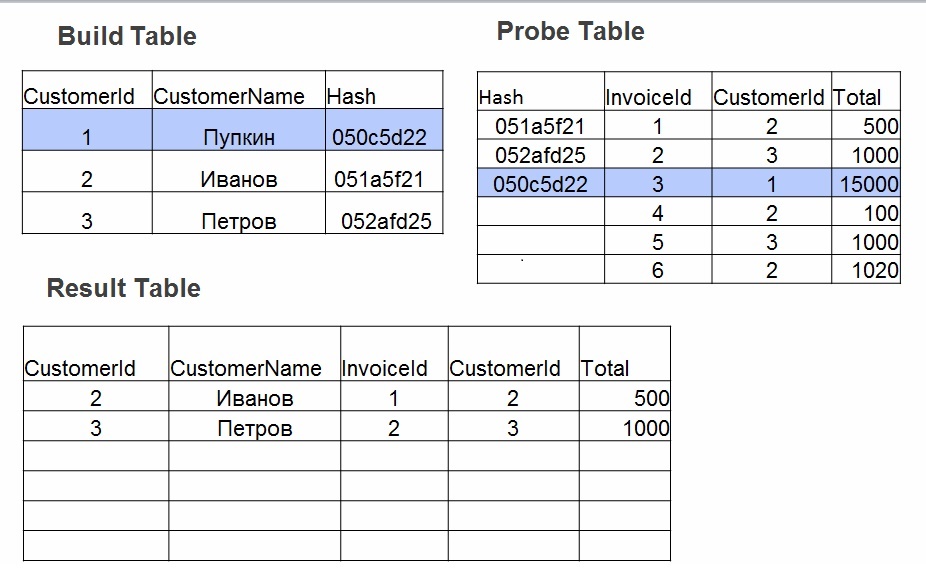The height and width of the screenshot is (574, 926).
Task: Click highlighted hash 050c5d22 in Probe Table
Action: tap(540, 184)
